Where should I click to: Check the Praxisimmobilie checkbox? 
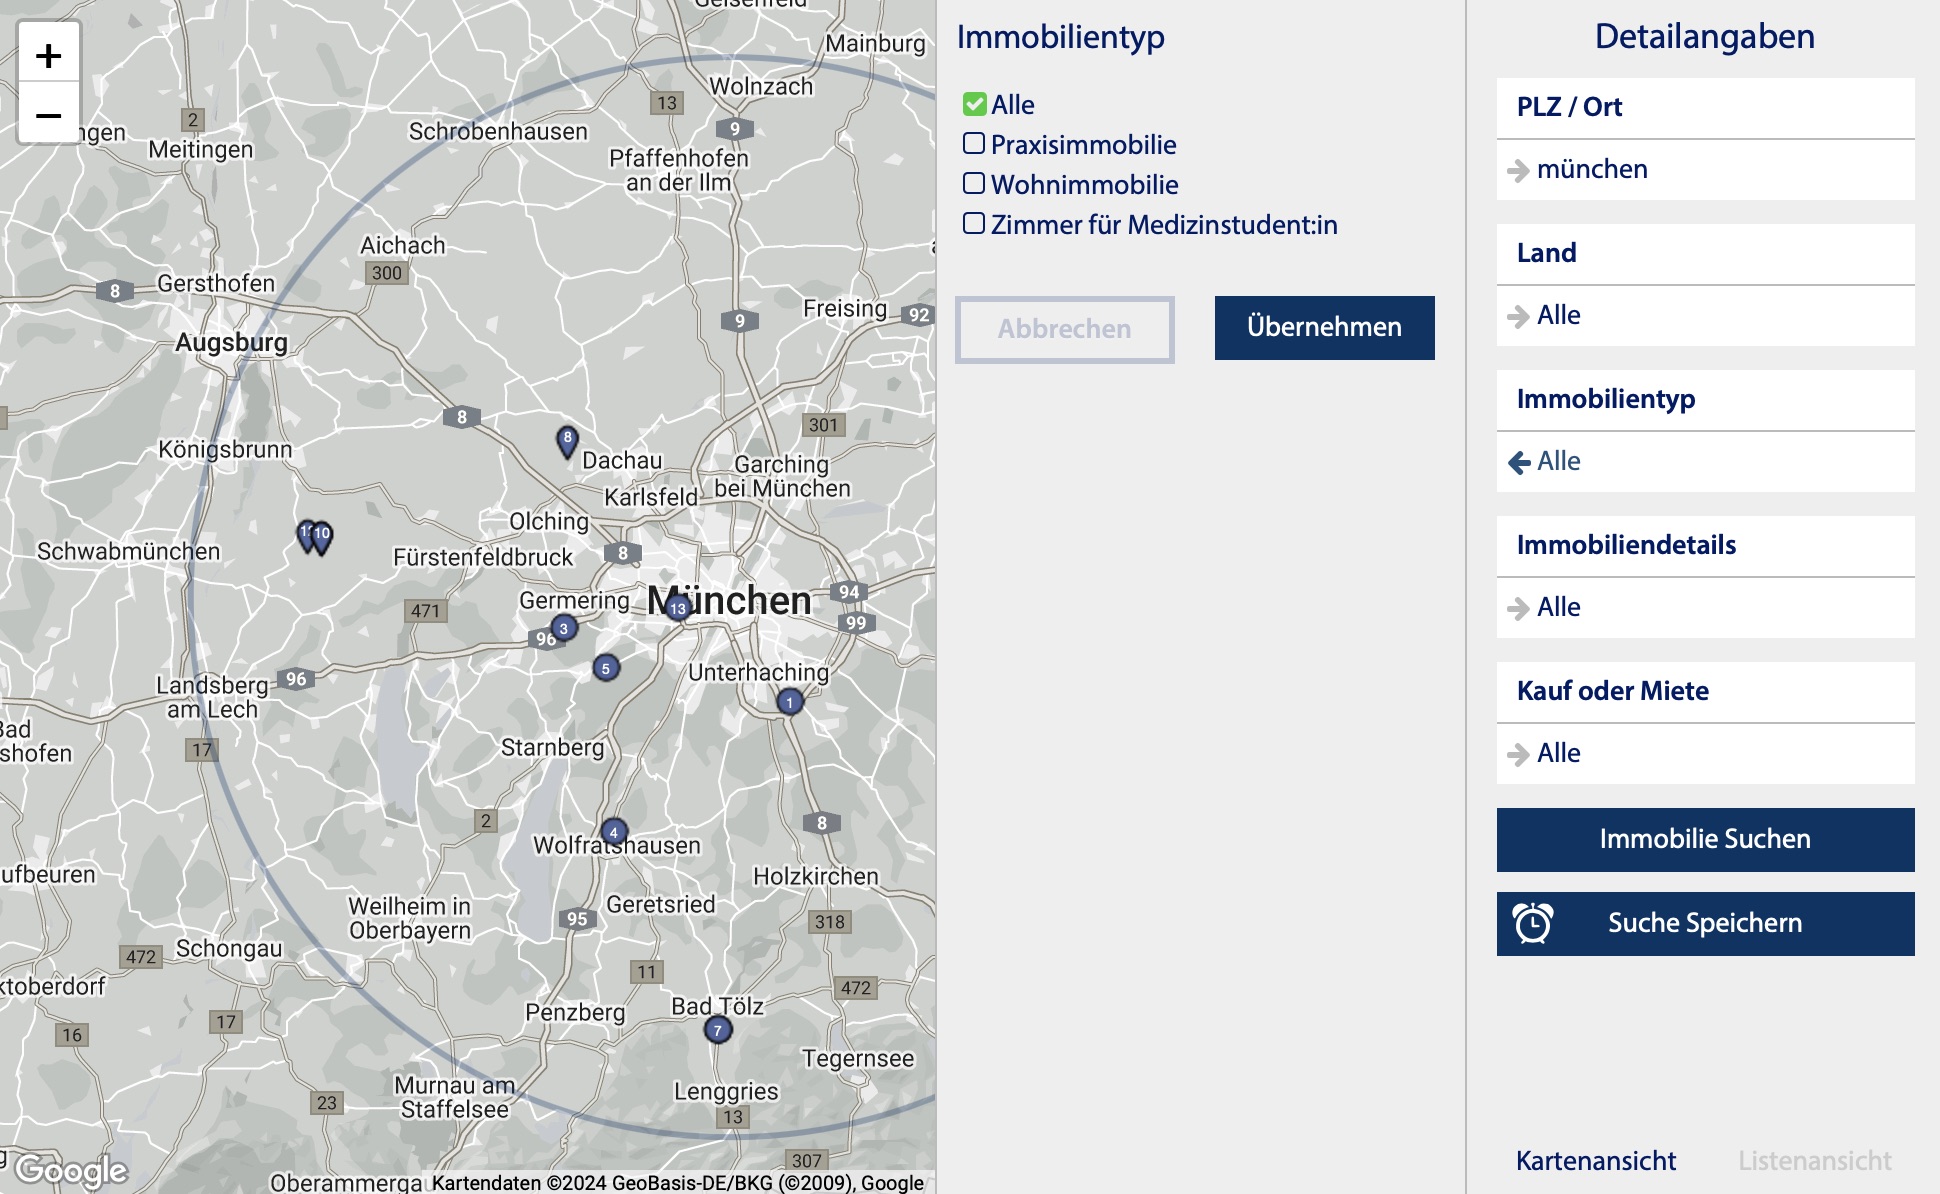pos(974,144)
